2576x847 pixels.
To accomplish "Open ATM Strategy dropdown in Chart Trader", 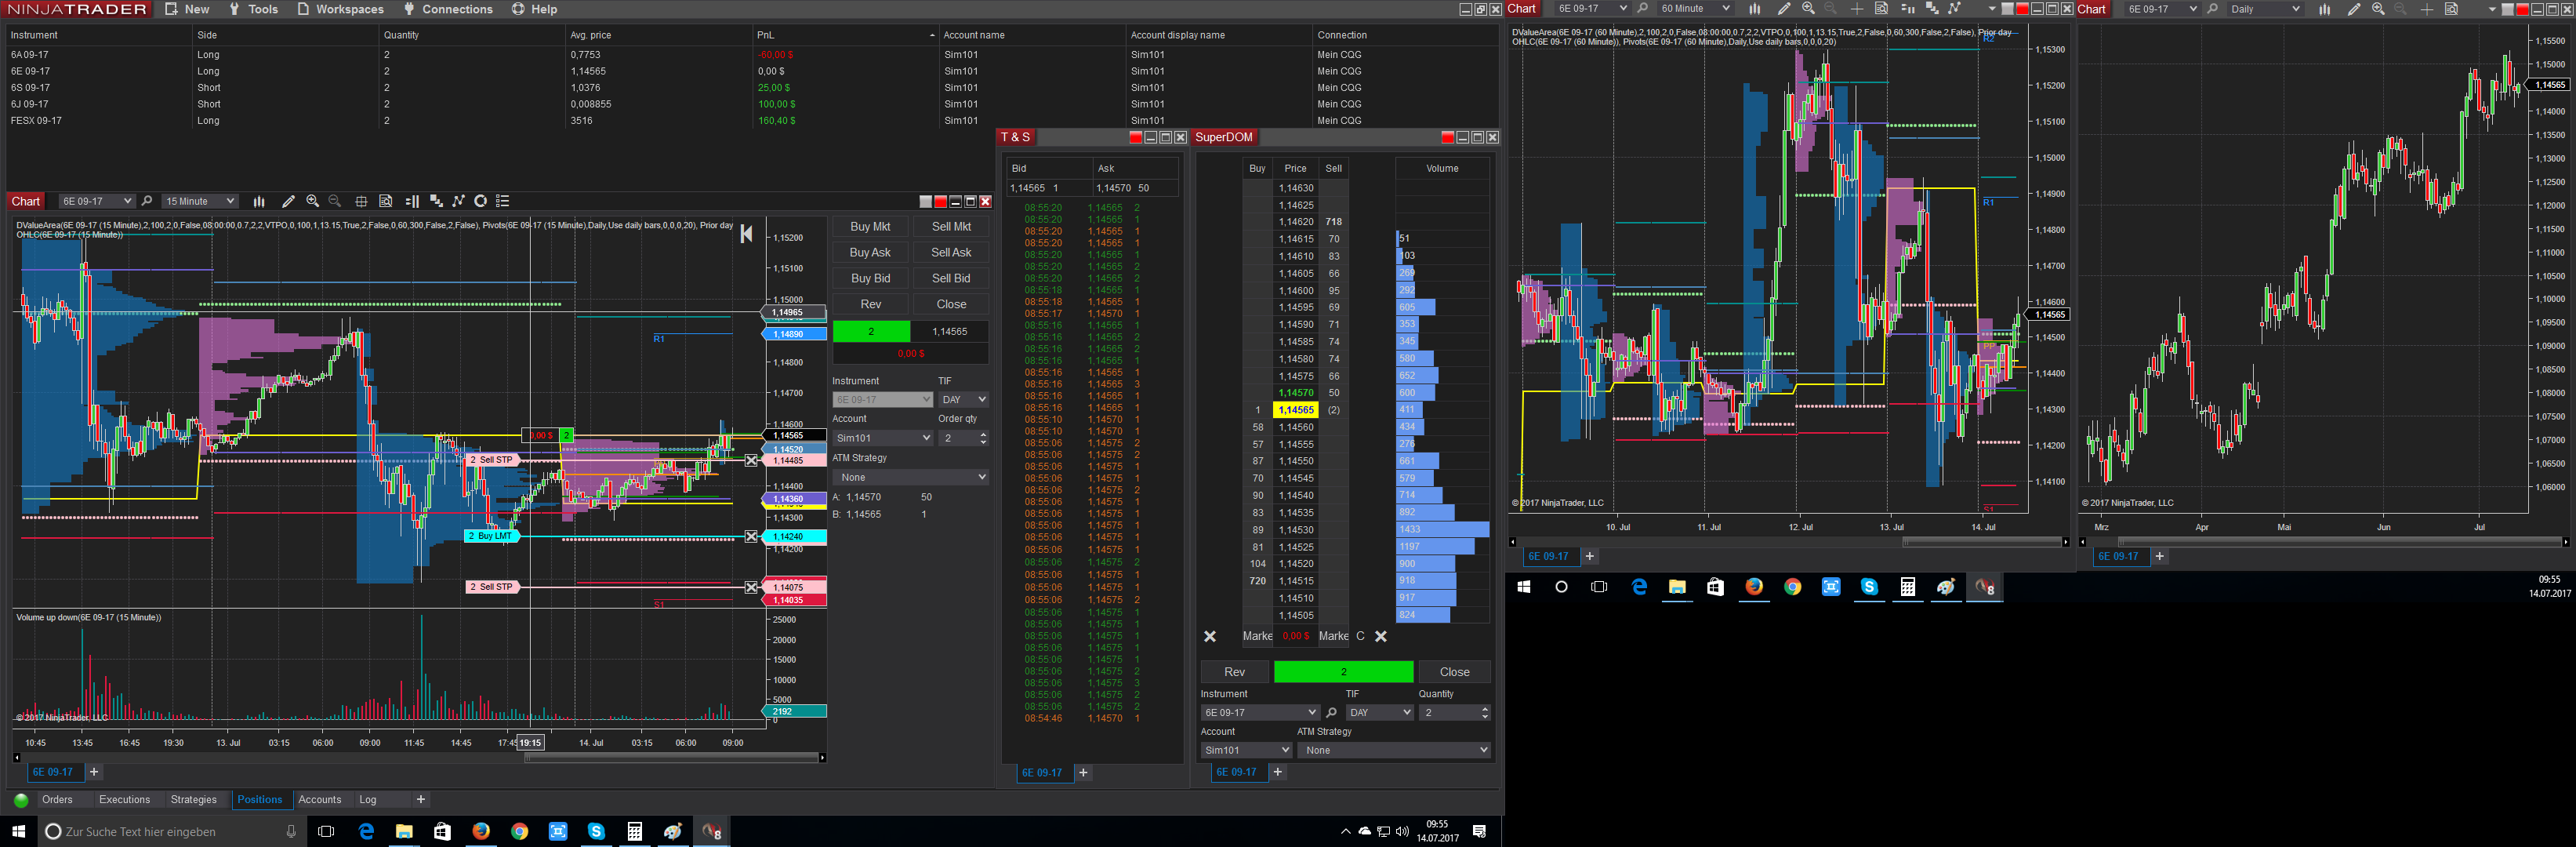I will click(x=911, y=478).
